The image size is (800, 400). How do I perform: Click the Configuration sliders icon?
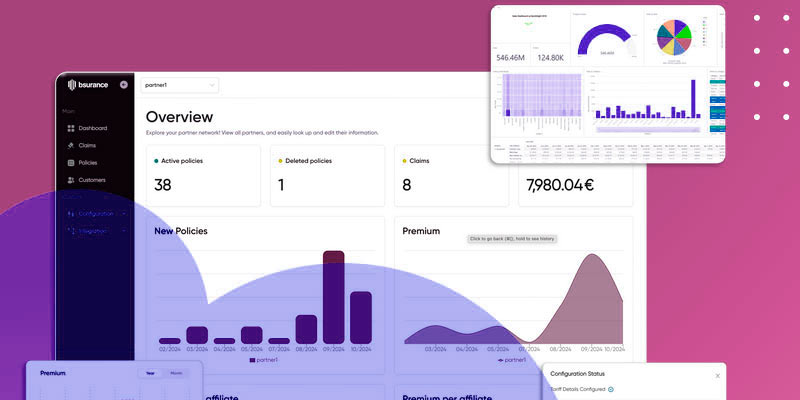pos(71,214)
